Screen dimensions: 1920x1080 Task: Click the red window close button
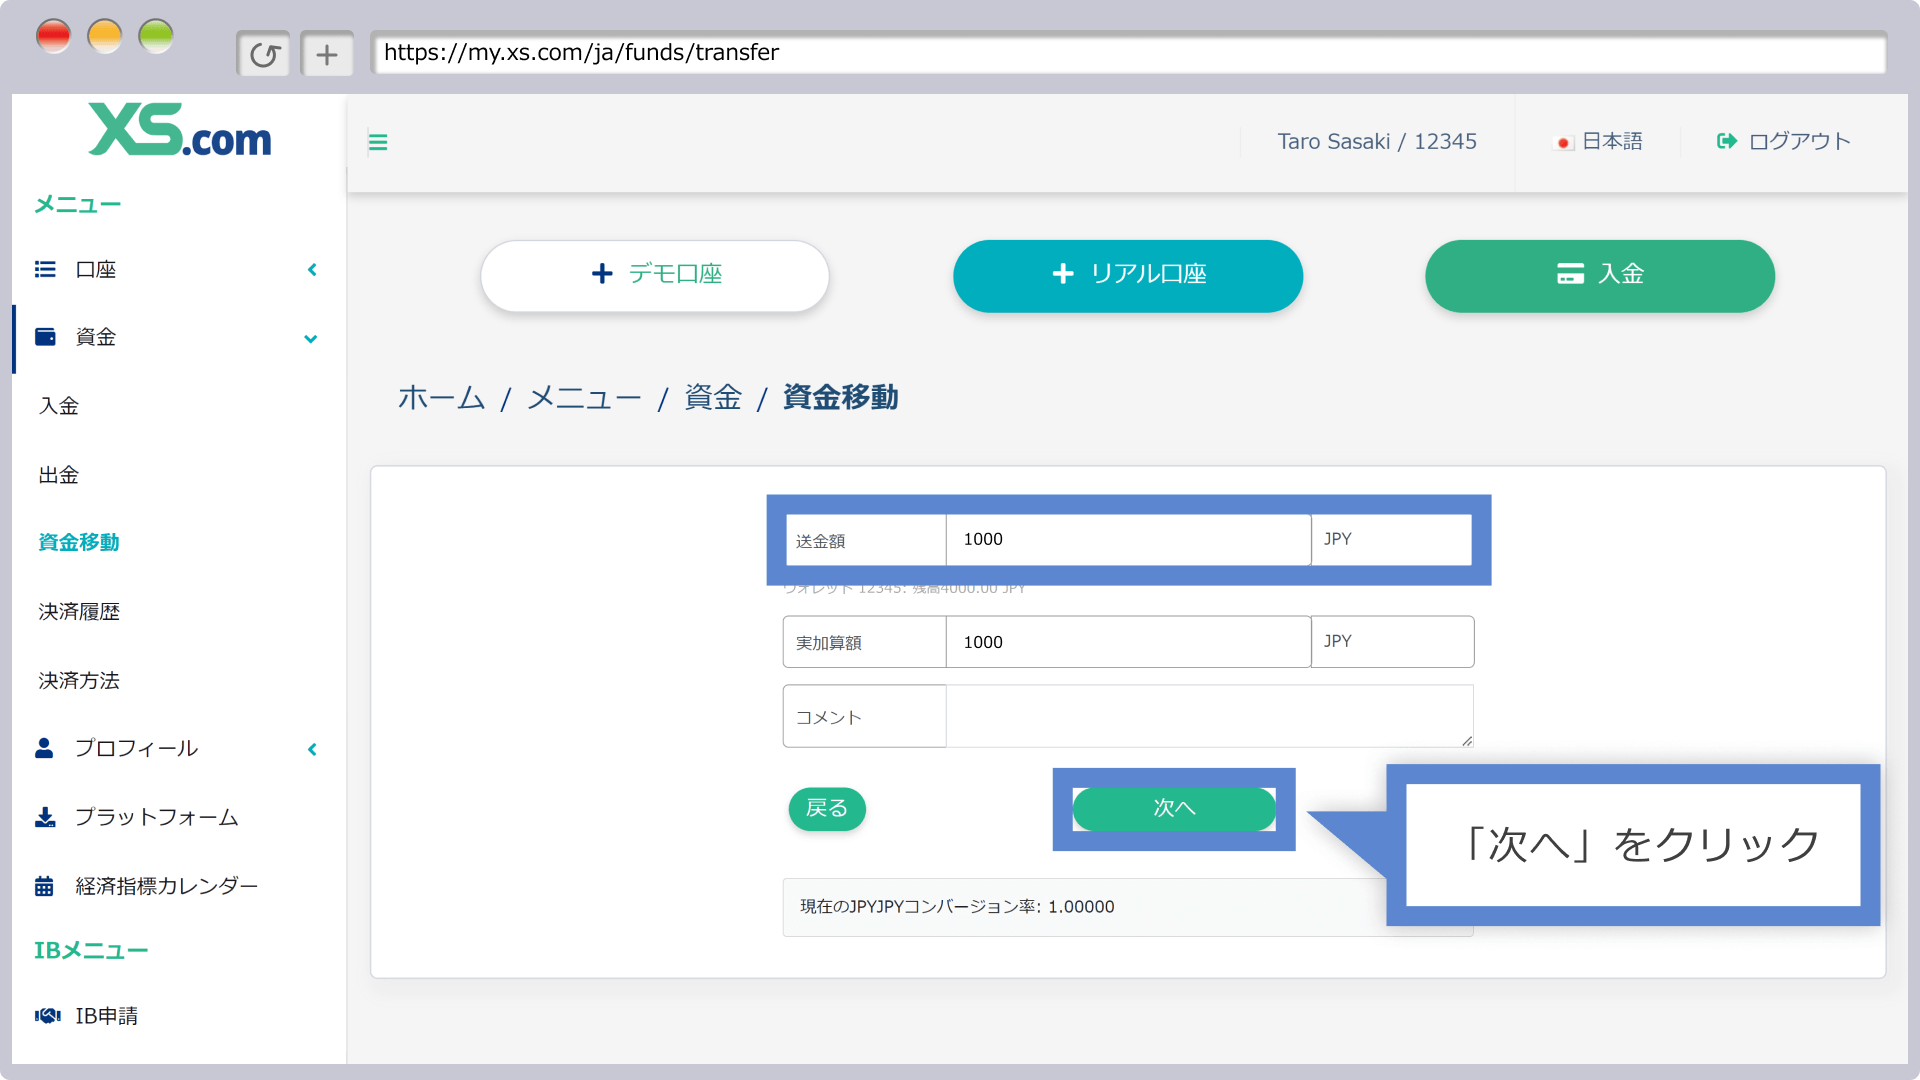(53, 36)
